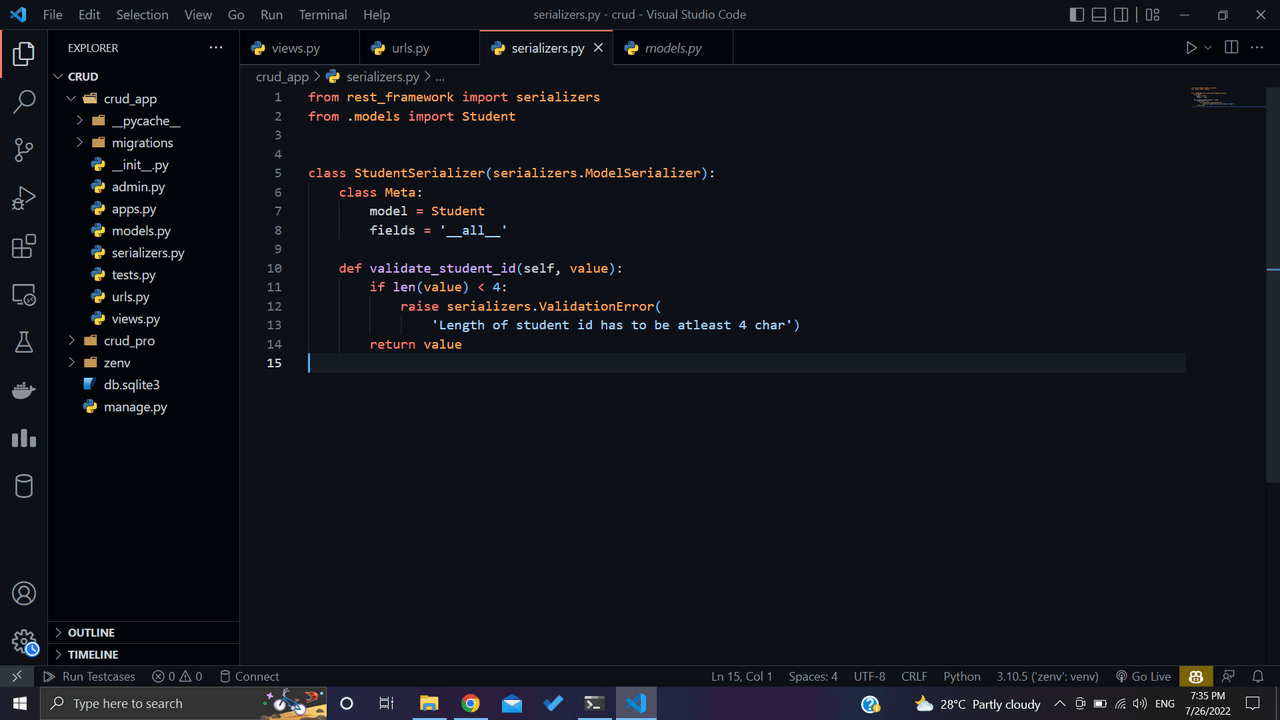This screenshot has width=1280, height=720.
Task: Open Task View in taskbar
Action: pyautogui.click(x=386, y=704)
